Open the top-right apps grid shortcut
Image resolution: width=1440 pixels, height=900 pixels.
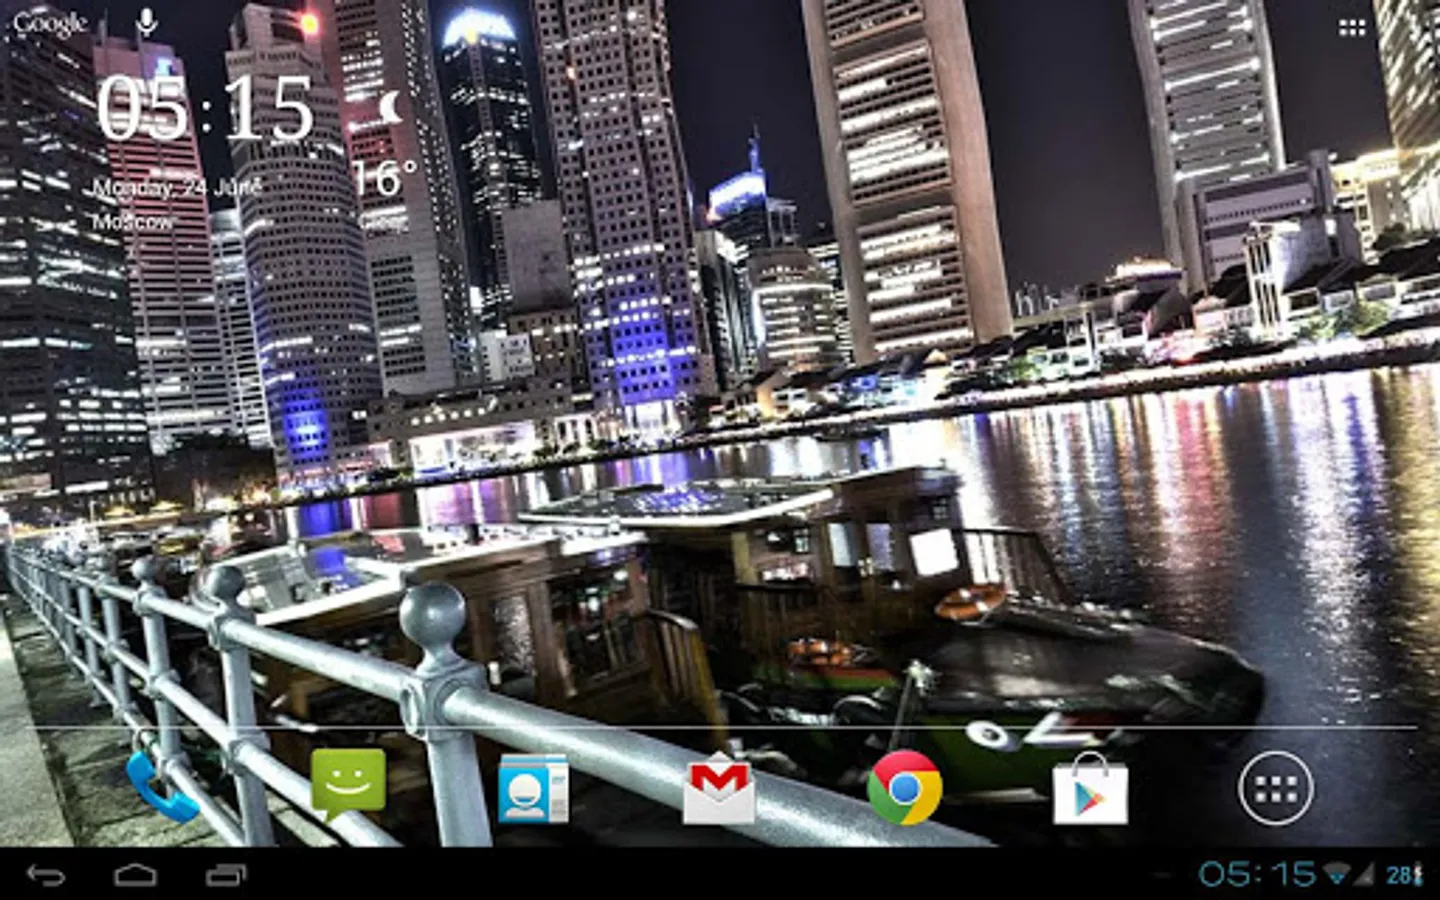pyautogui.click(x=1352, y=28)
